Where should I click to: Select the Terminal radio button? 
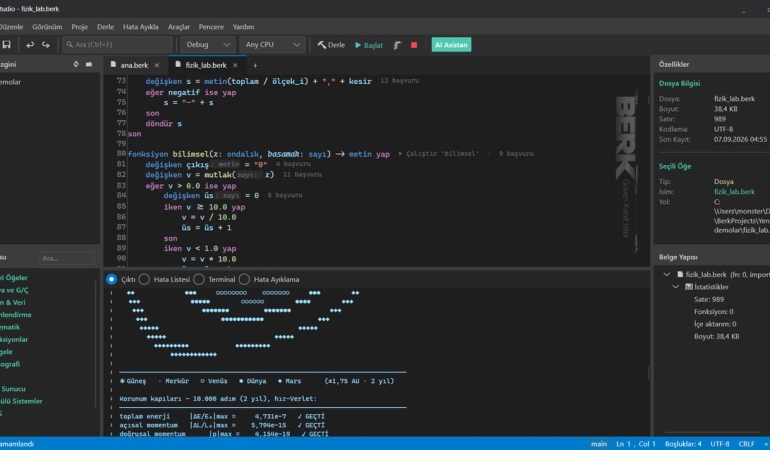click(199, 279)
